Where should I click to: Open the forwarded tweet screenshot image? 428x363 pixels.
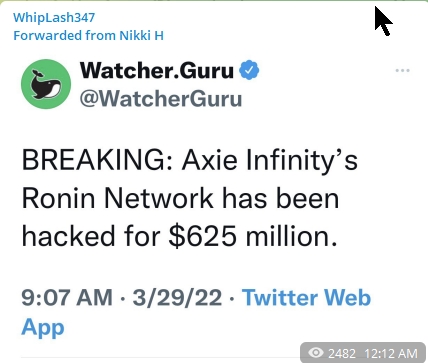click(x=216, y=203)
